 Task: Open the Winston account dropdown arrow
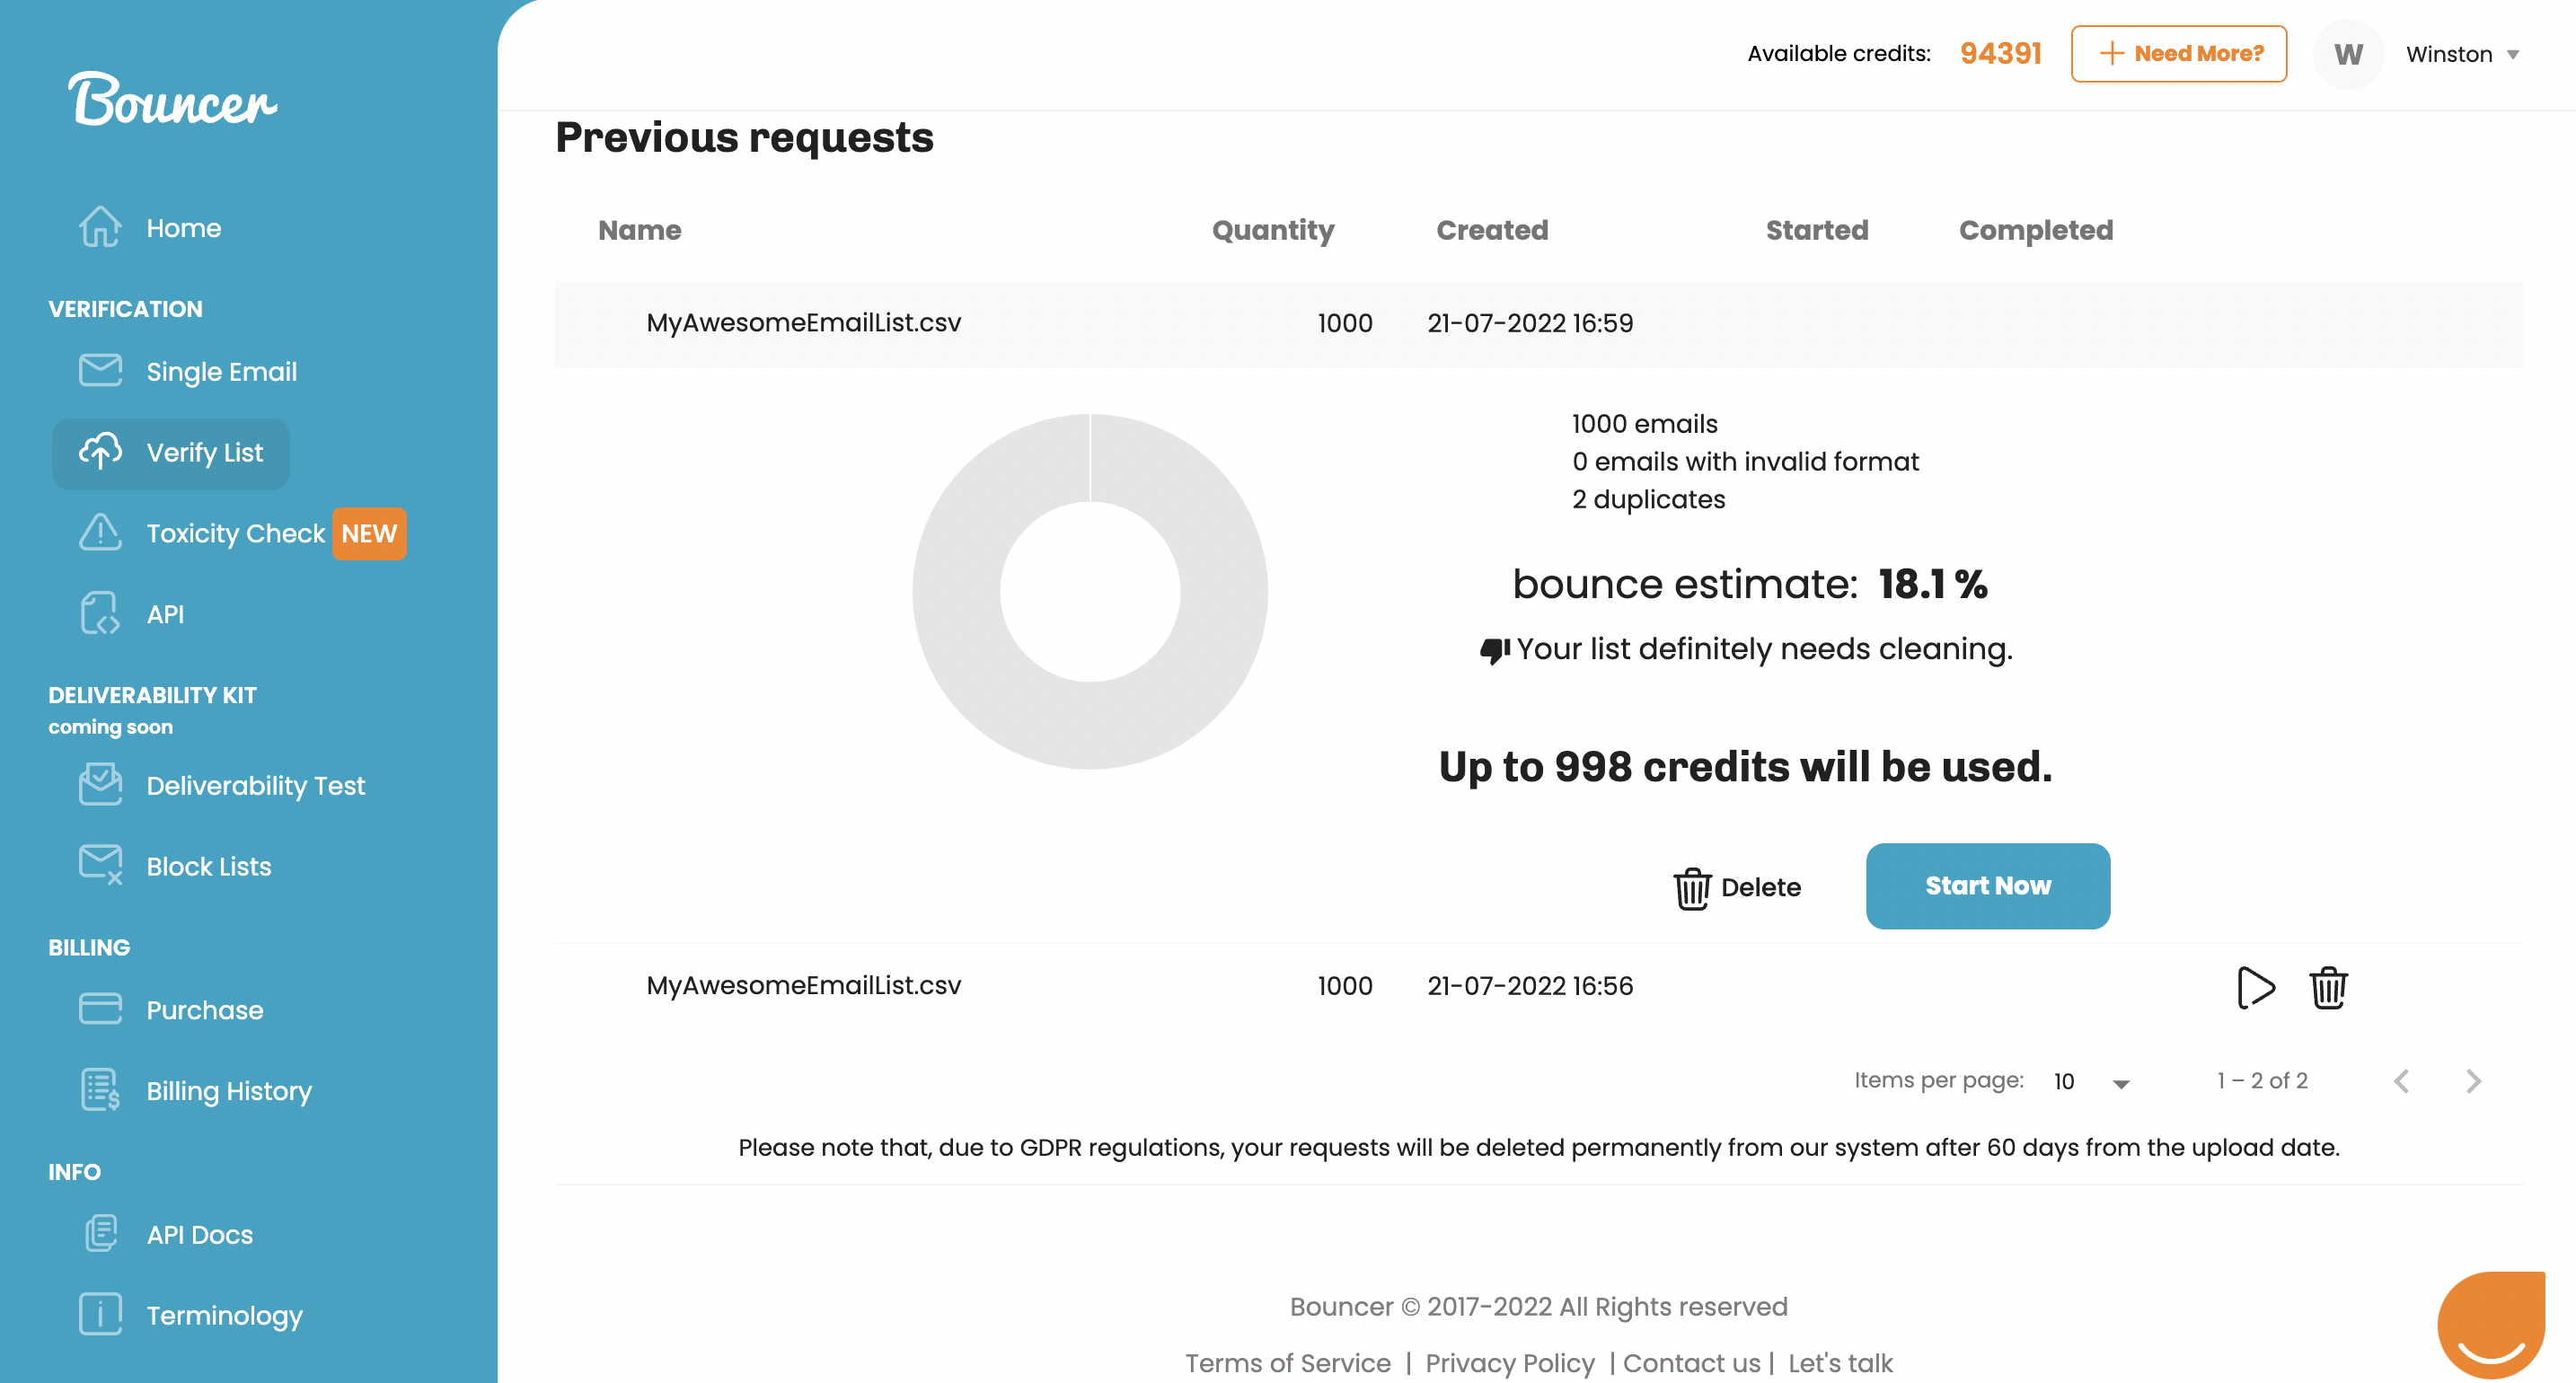2512,55
